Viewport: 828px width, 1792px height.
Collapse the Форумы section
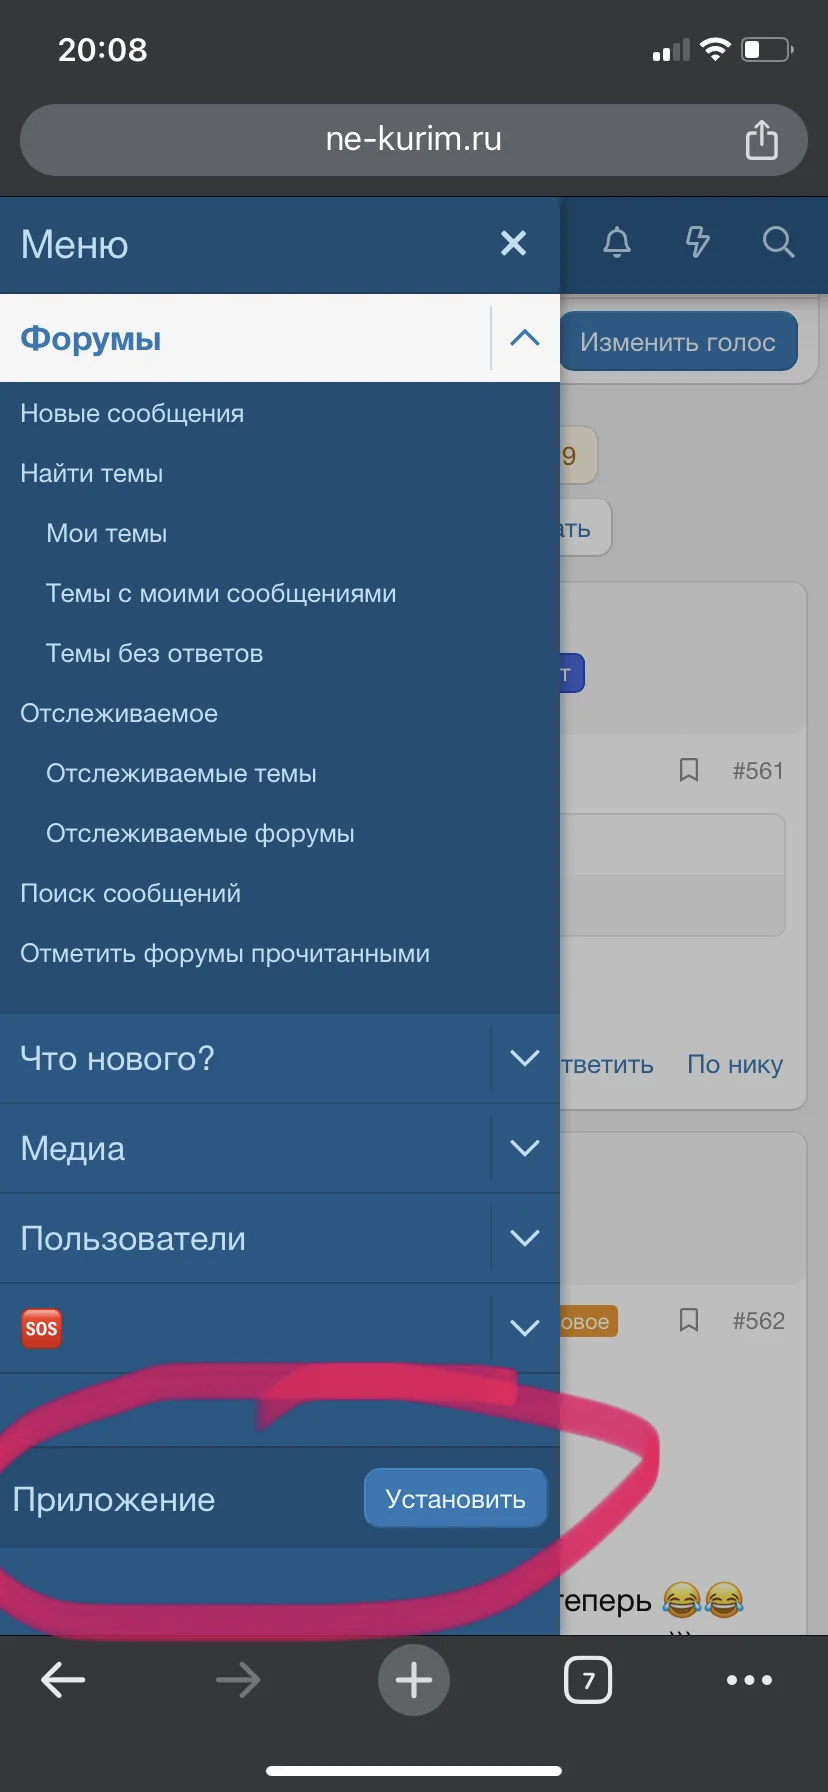coord(525,338)
